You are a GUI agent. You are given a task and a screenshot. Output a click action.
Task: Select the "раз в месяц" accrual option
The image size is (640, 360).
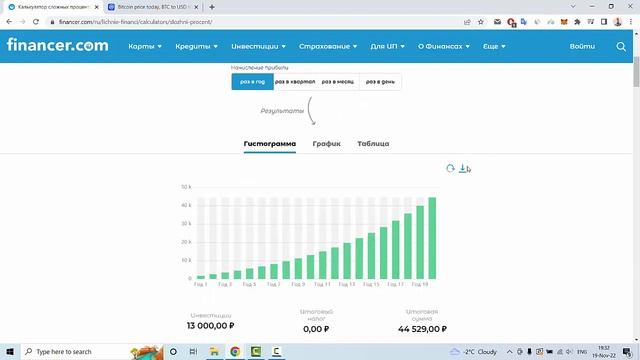tap(338, 82)
